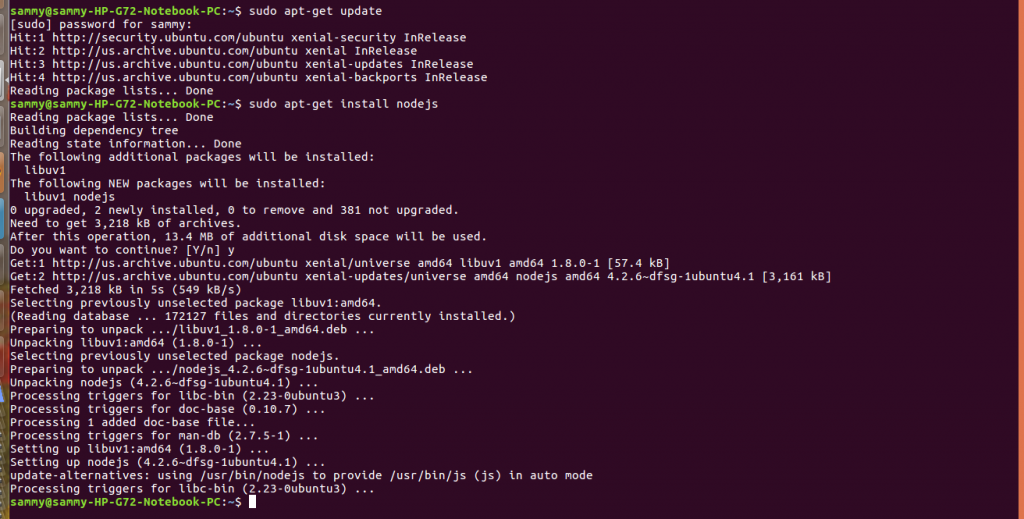Open the URL on the Hit:3 xenial-updates line
This screenshot has height=519, width=1024.
175,64
